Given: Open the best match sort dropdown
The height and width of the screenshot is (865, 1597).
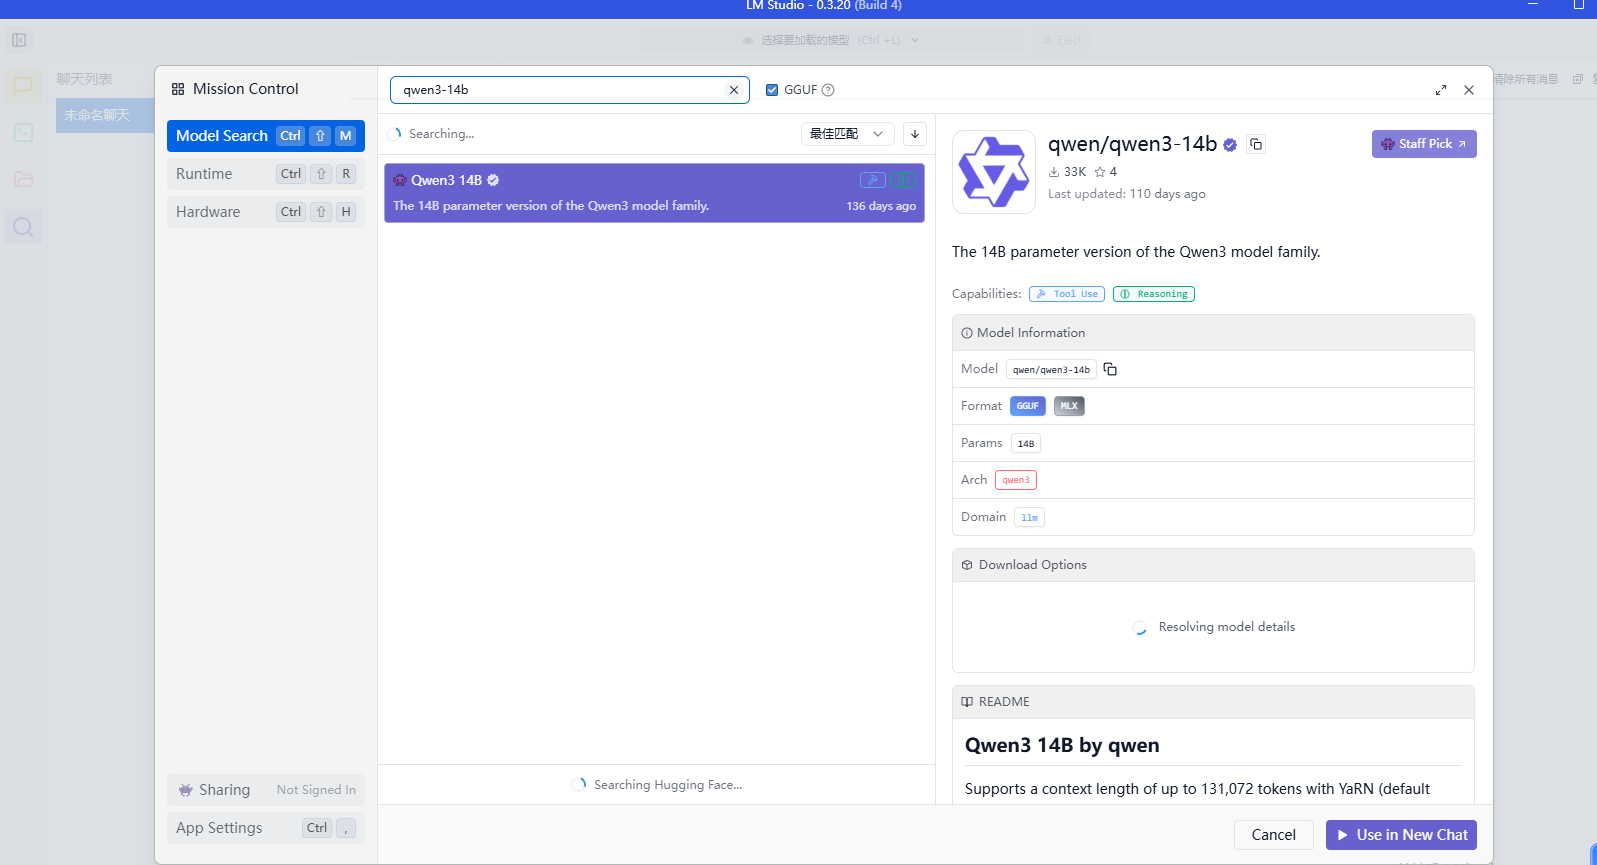Looking at the screenshot, I should [847, 134].
